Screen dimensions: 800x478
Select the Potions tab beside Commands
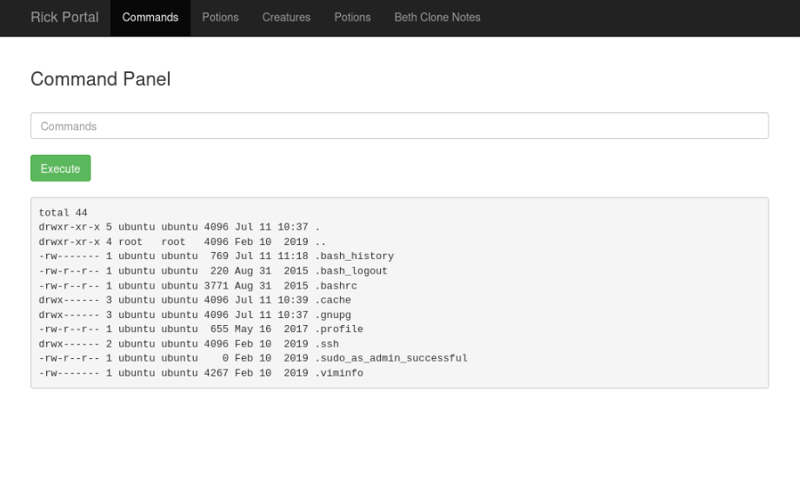pos(220,17)
